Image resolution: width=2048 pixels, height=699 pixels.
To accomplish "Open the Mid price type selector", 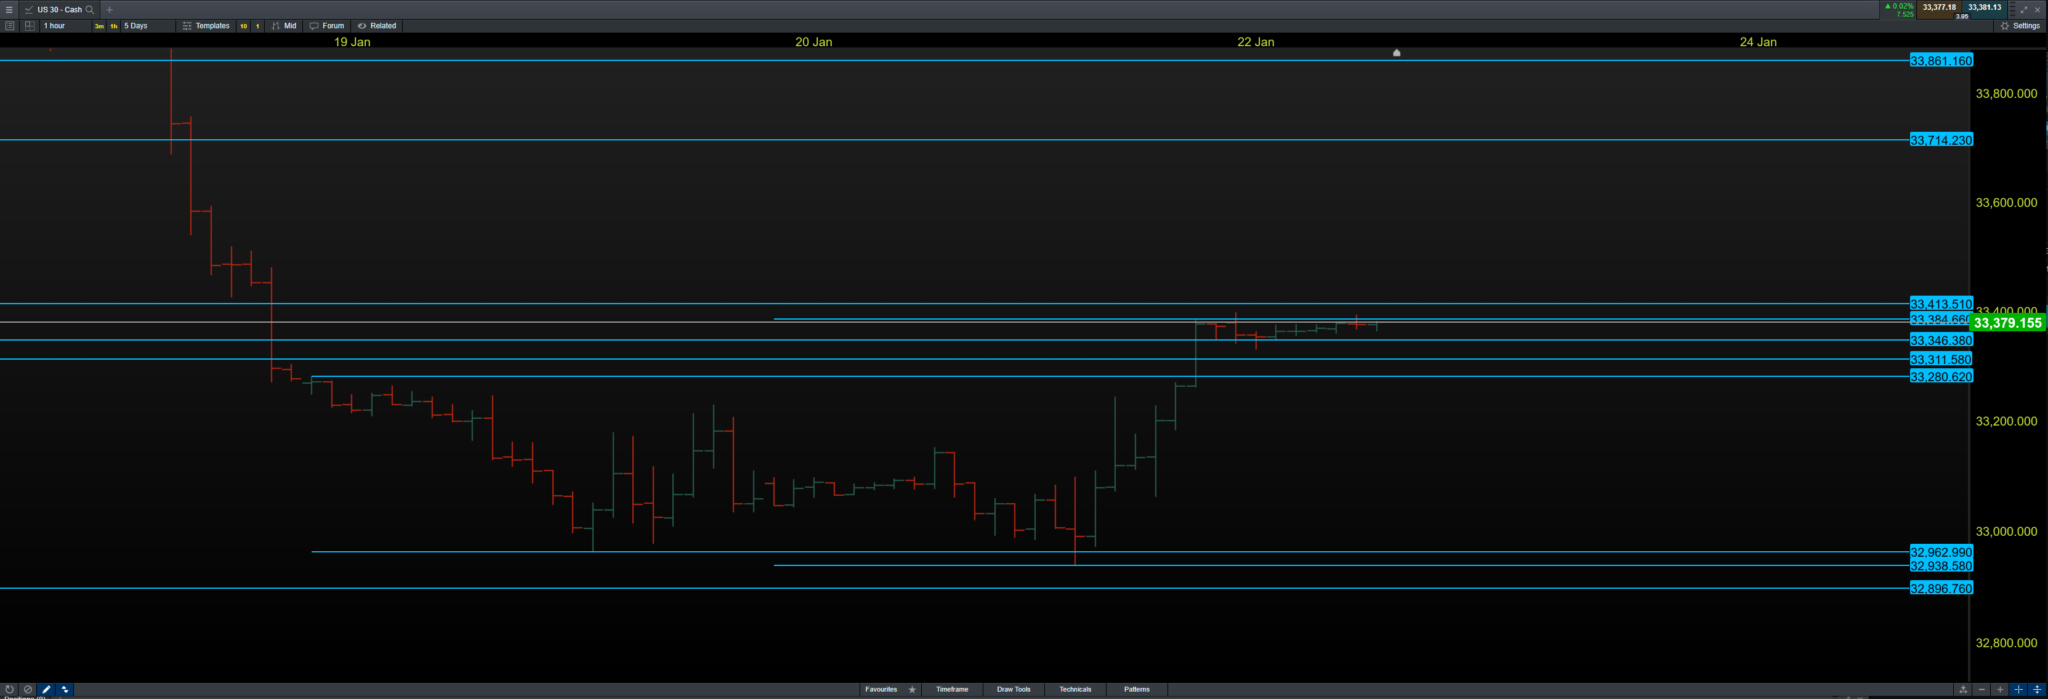I will 283,26.
